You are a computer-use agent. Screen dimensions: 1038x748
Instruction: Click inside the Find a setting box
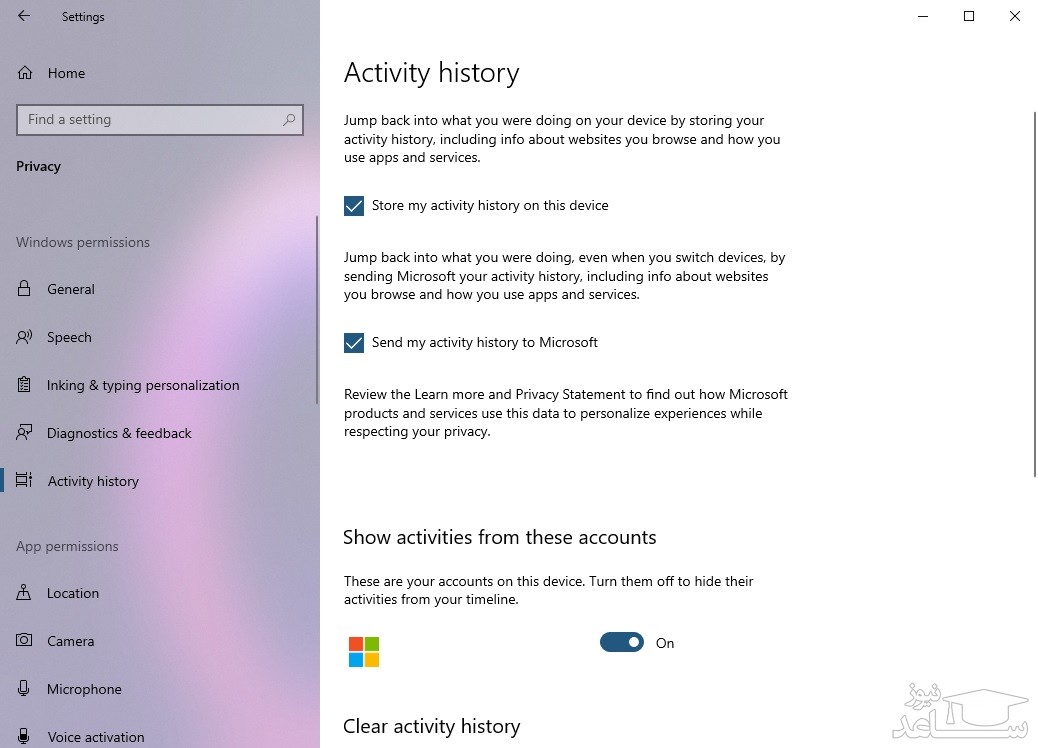tap(150, 120)
